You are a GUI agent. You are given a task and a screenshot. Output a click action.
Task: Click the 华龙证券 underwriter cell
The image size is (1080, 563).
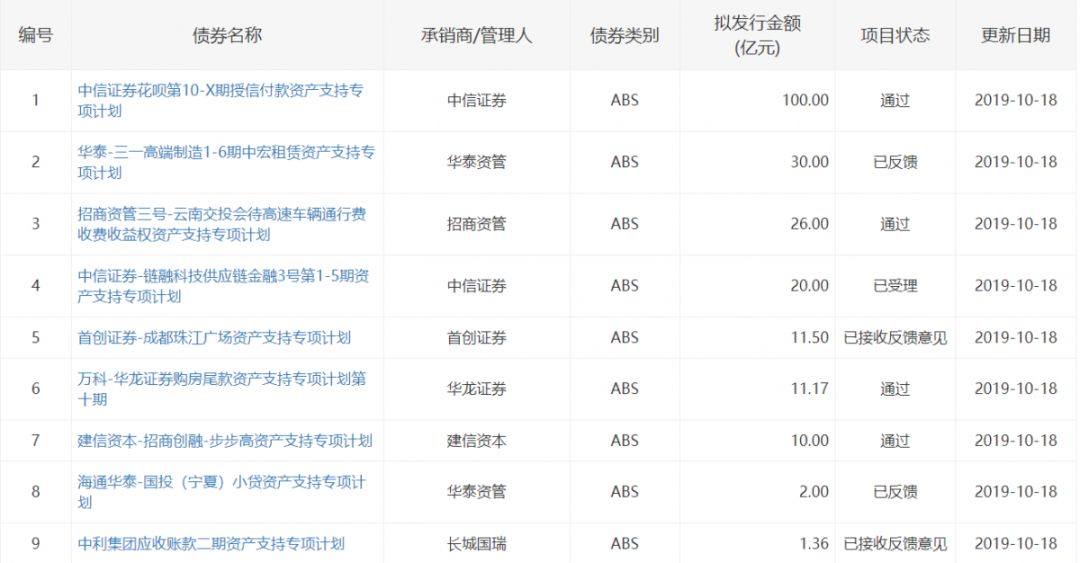tap(477, 389)
